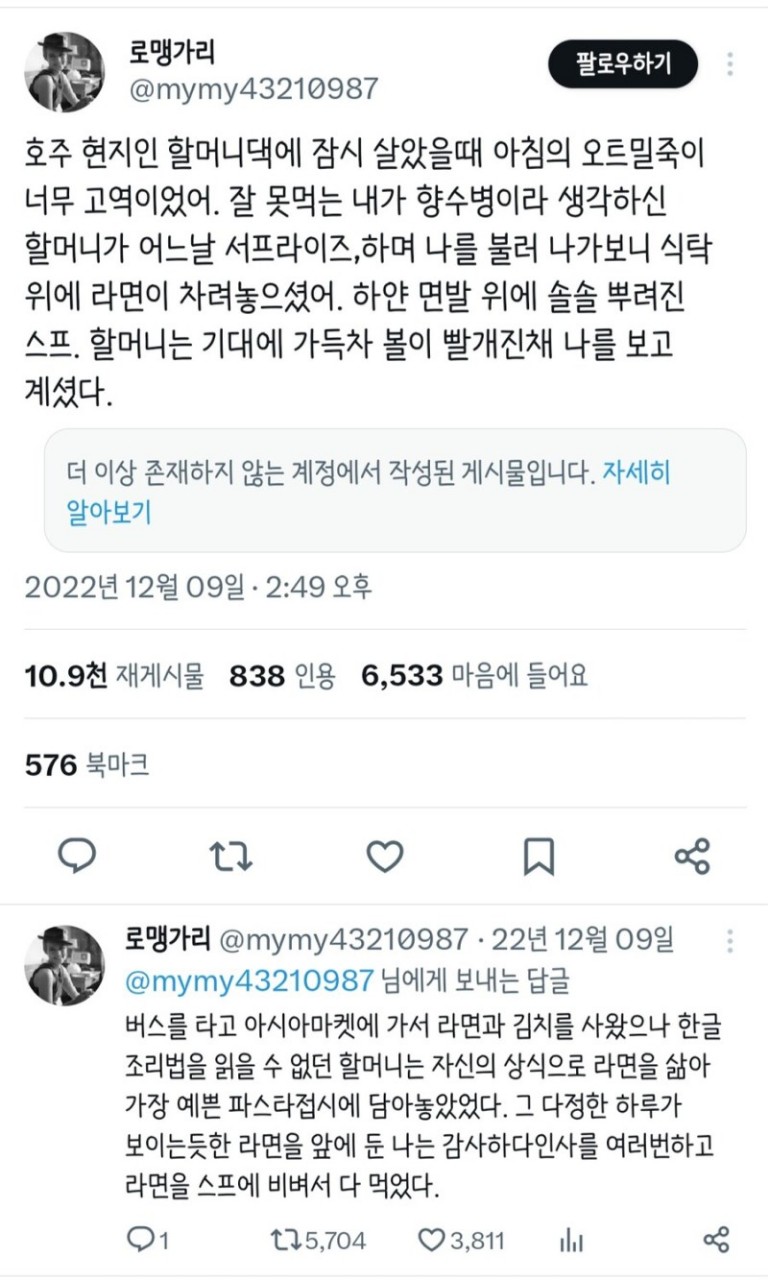The width and height of the screenshot is (768, 1280).
Task: Share the reply post
Action: tap(716, 1240)
